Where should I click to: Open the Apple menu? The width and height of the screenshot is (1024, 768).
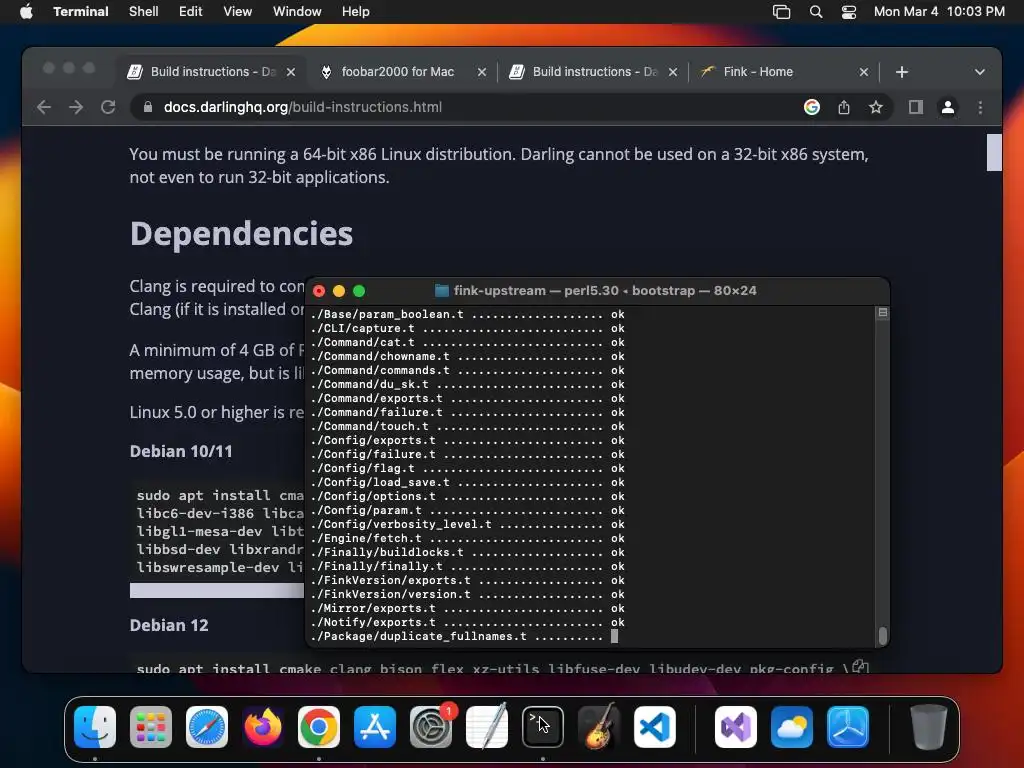click(x=26, y=12)
